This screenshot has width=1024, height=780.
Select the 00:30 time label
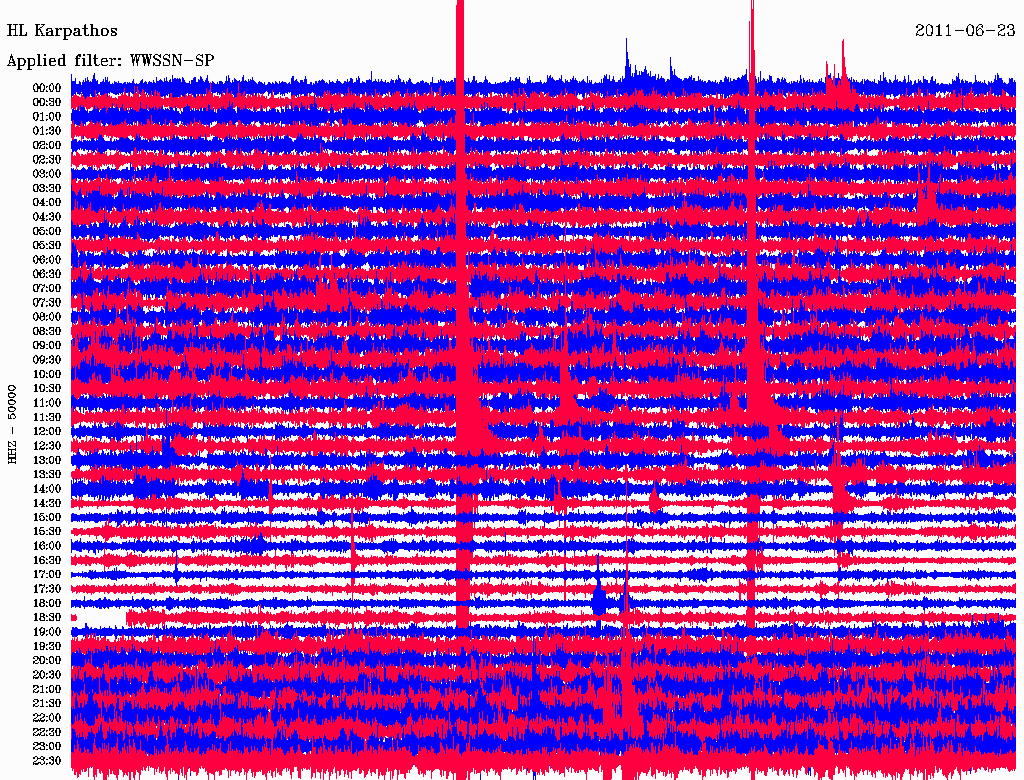(x=47, y=102)
